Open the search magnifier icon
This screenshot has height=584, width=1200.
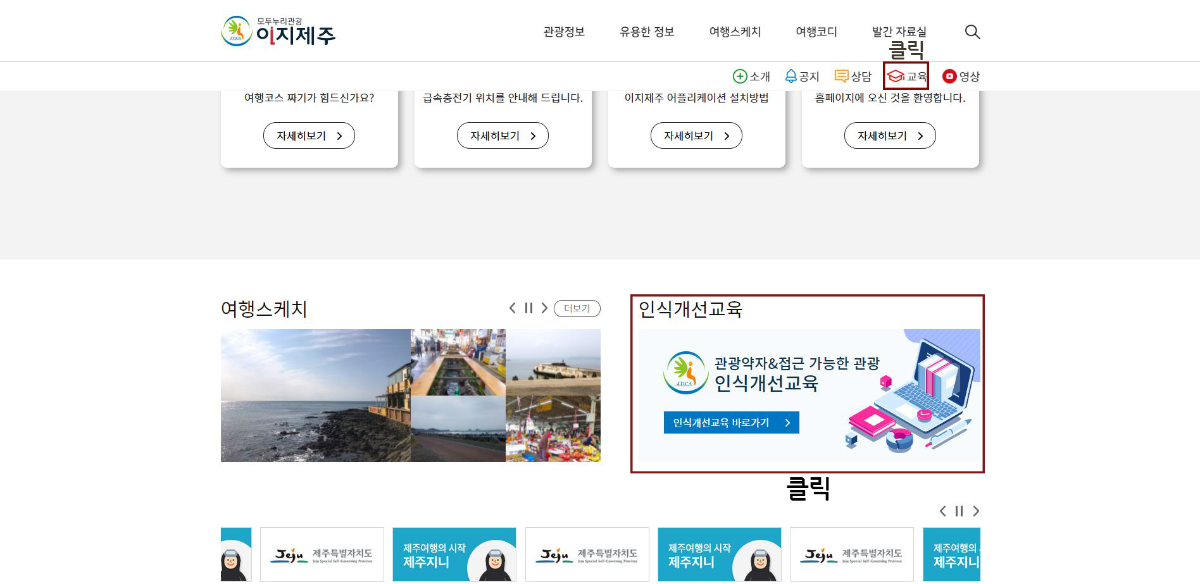click(x=972, y=32)
